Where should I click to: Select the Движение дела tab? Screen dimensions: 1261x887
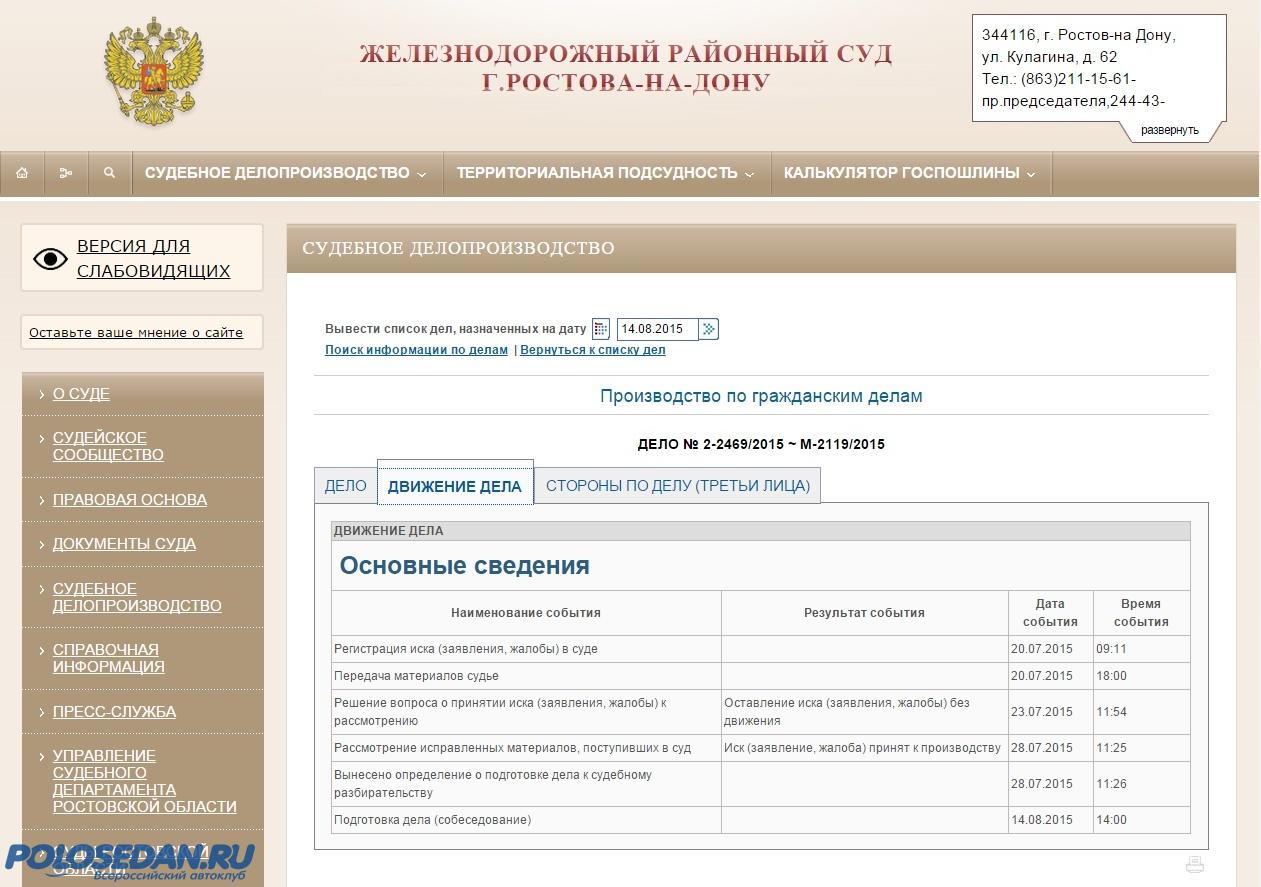(x=454, y=486)
